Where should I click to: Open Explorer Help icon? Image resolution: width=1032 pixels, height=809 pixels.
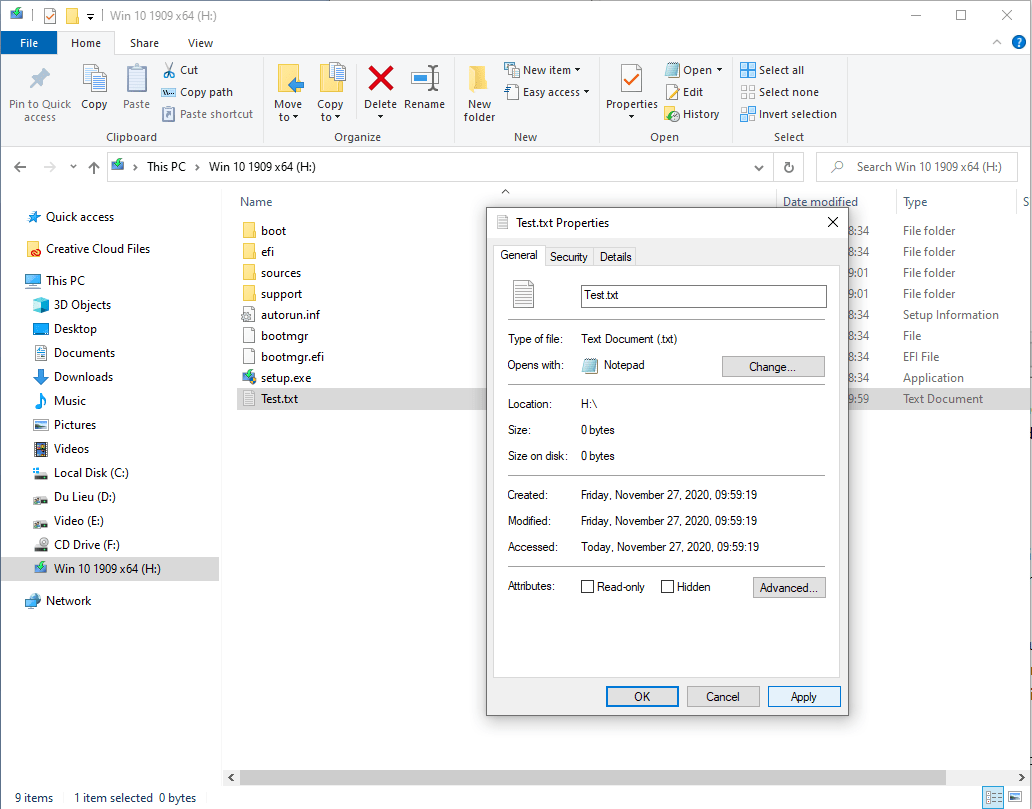(1018, 43)
